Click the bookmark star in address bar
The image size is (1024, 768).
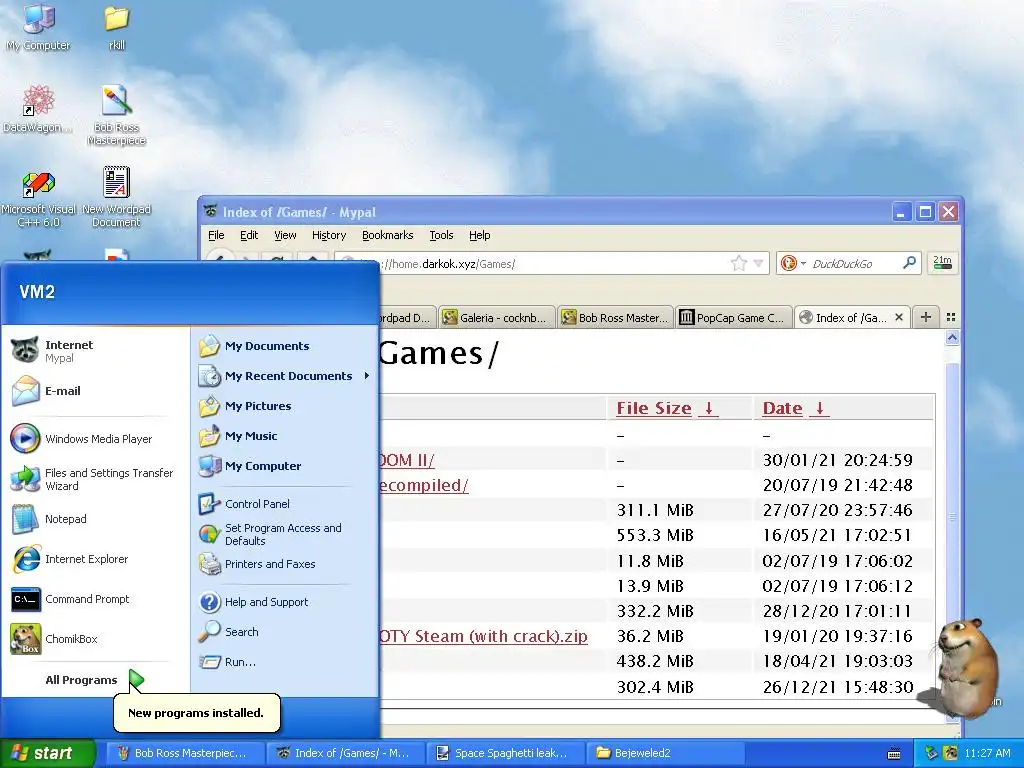(x=739, y=263)
